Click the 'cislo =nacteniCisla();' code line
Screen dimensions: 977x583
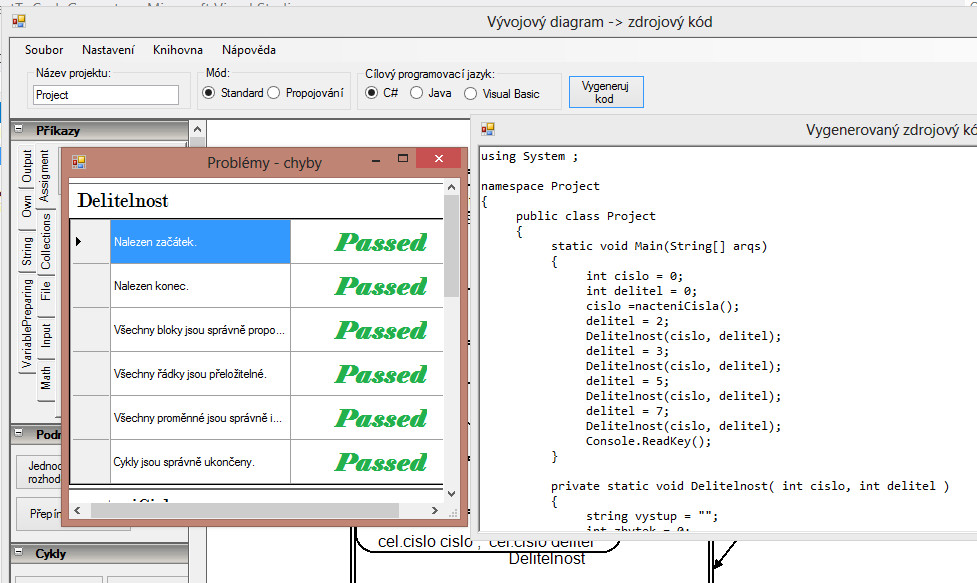[x=662, y=306]
